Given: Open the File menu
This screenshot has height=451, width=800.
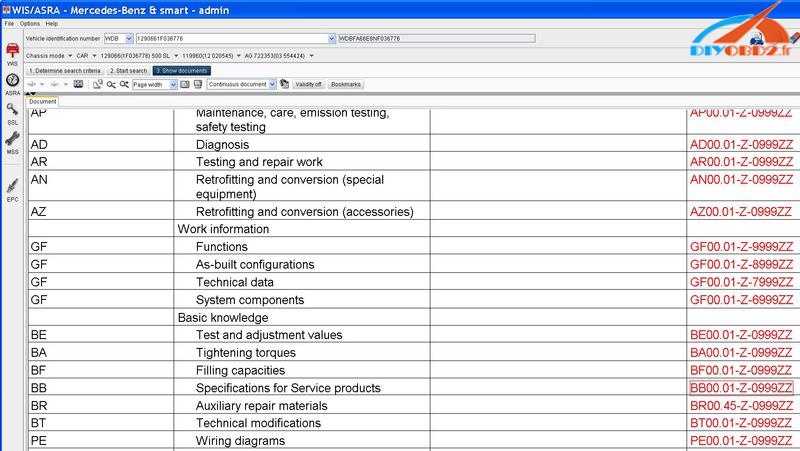Looking at the screenshot, I should (x=9, y=23).
